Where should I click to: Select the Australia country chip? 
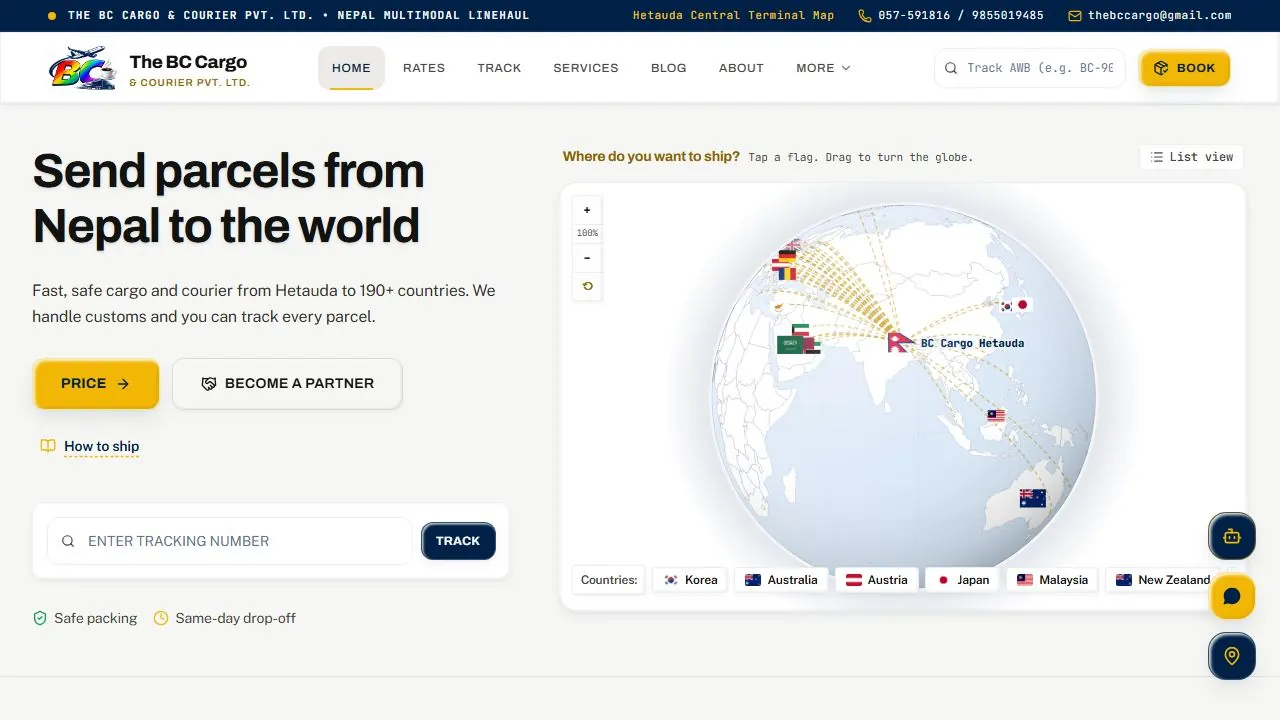tap(781, 580)
